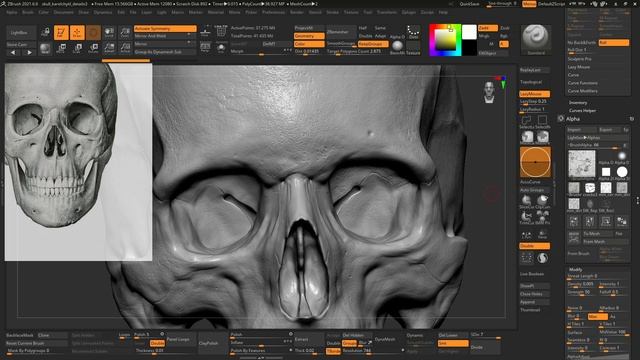Select the TrimCurve brush icon
Viewport: 640px width, 360px height.
tap(527, 216)
